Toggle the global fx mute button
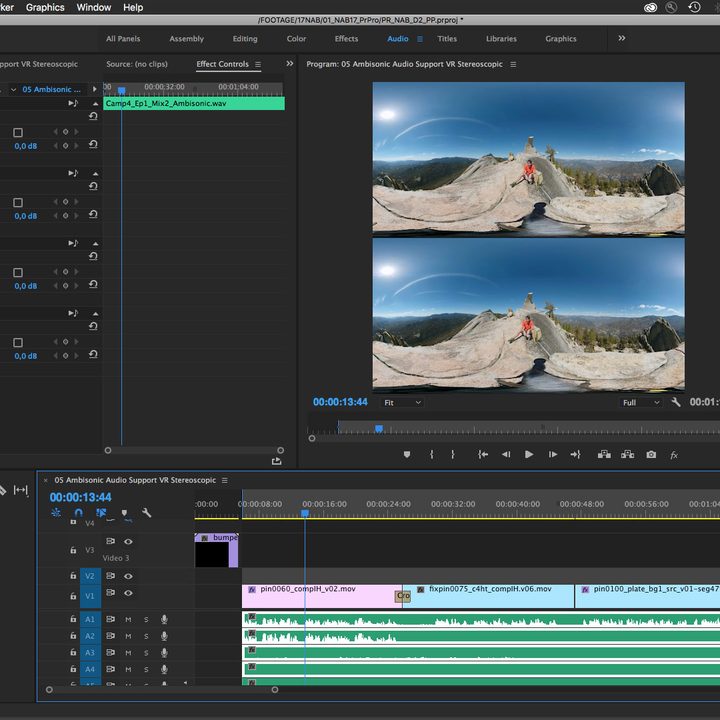This screenshot has width=720, height=720. (674, 455)
